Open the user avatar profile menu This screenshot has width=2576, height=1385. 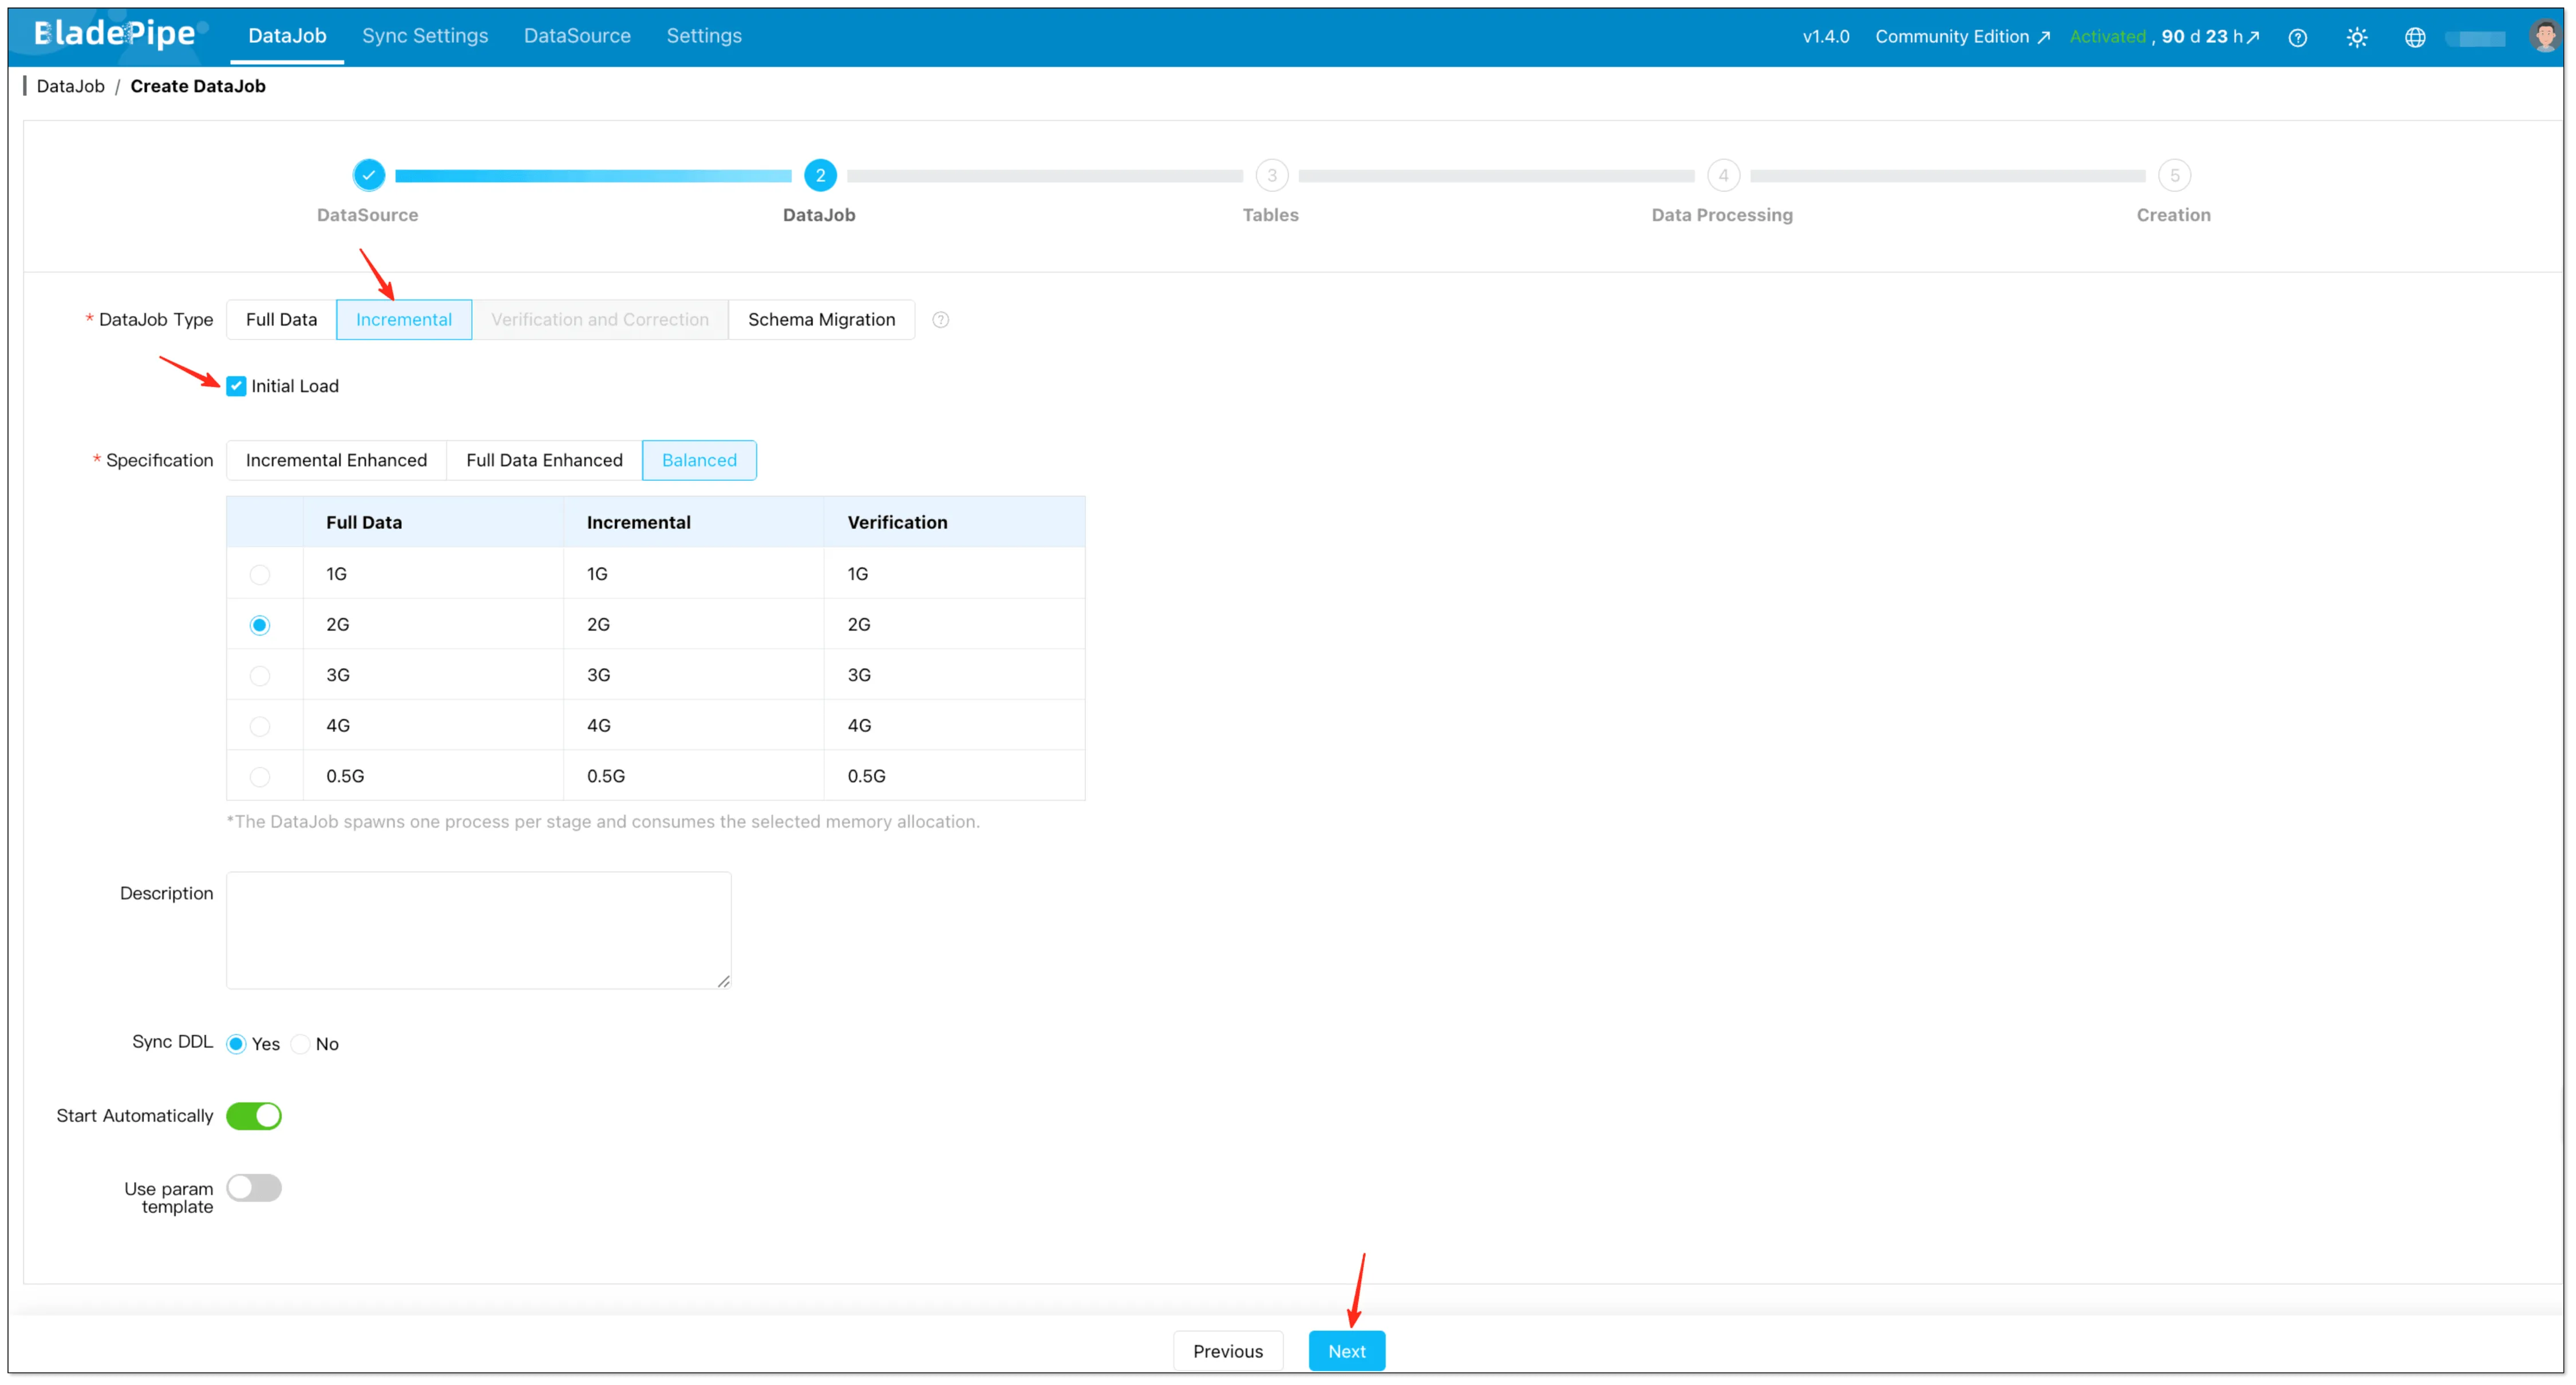click(2544, 37)
